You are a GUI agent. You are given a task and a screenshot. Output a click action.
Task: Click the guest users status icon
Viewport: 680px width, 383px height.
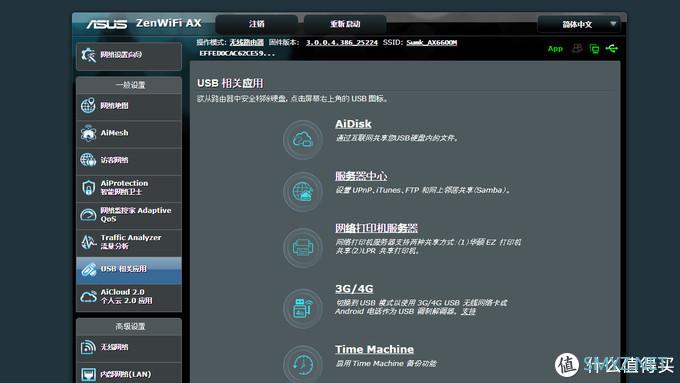[577, 48]
